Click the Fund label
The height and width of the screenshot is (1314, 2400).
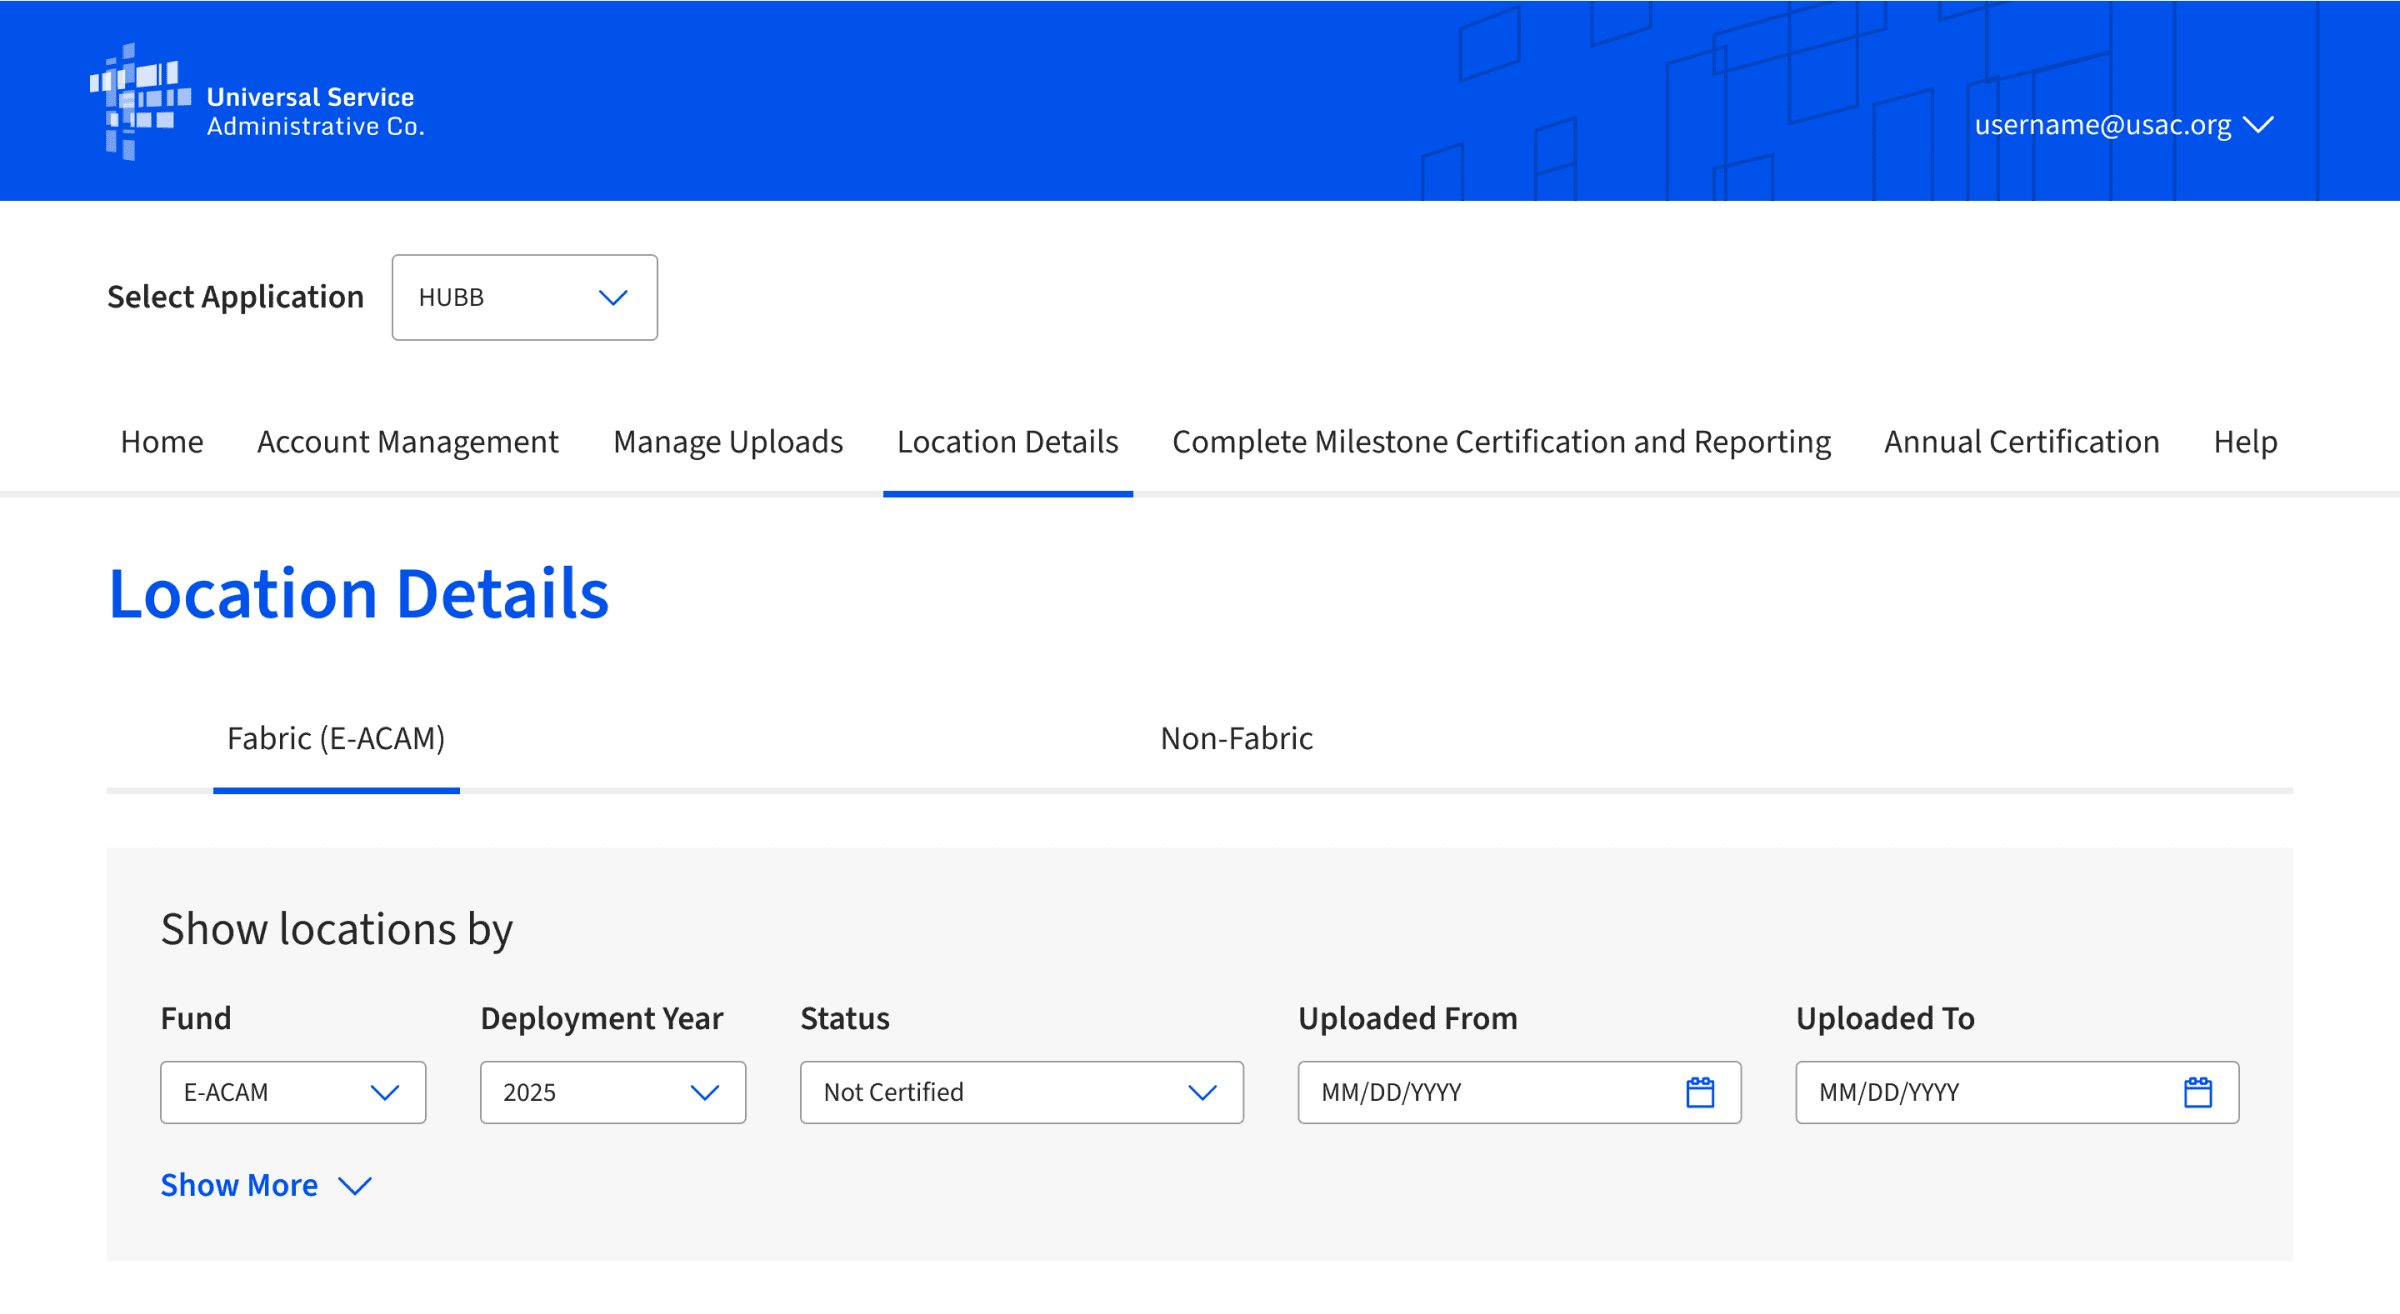(x=196, y=1018)
